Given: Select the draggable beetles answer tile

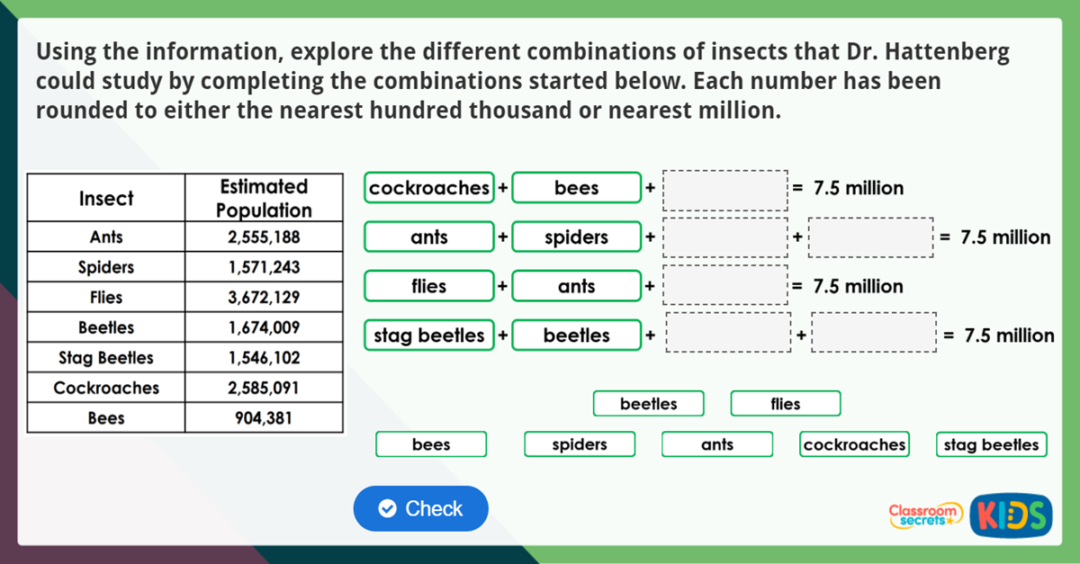Looking at the screenshot, I should [648, 404].
